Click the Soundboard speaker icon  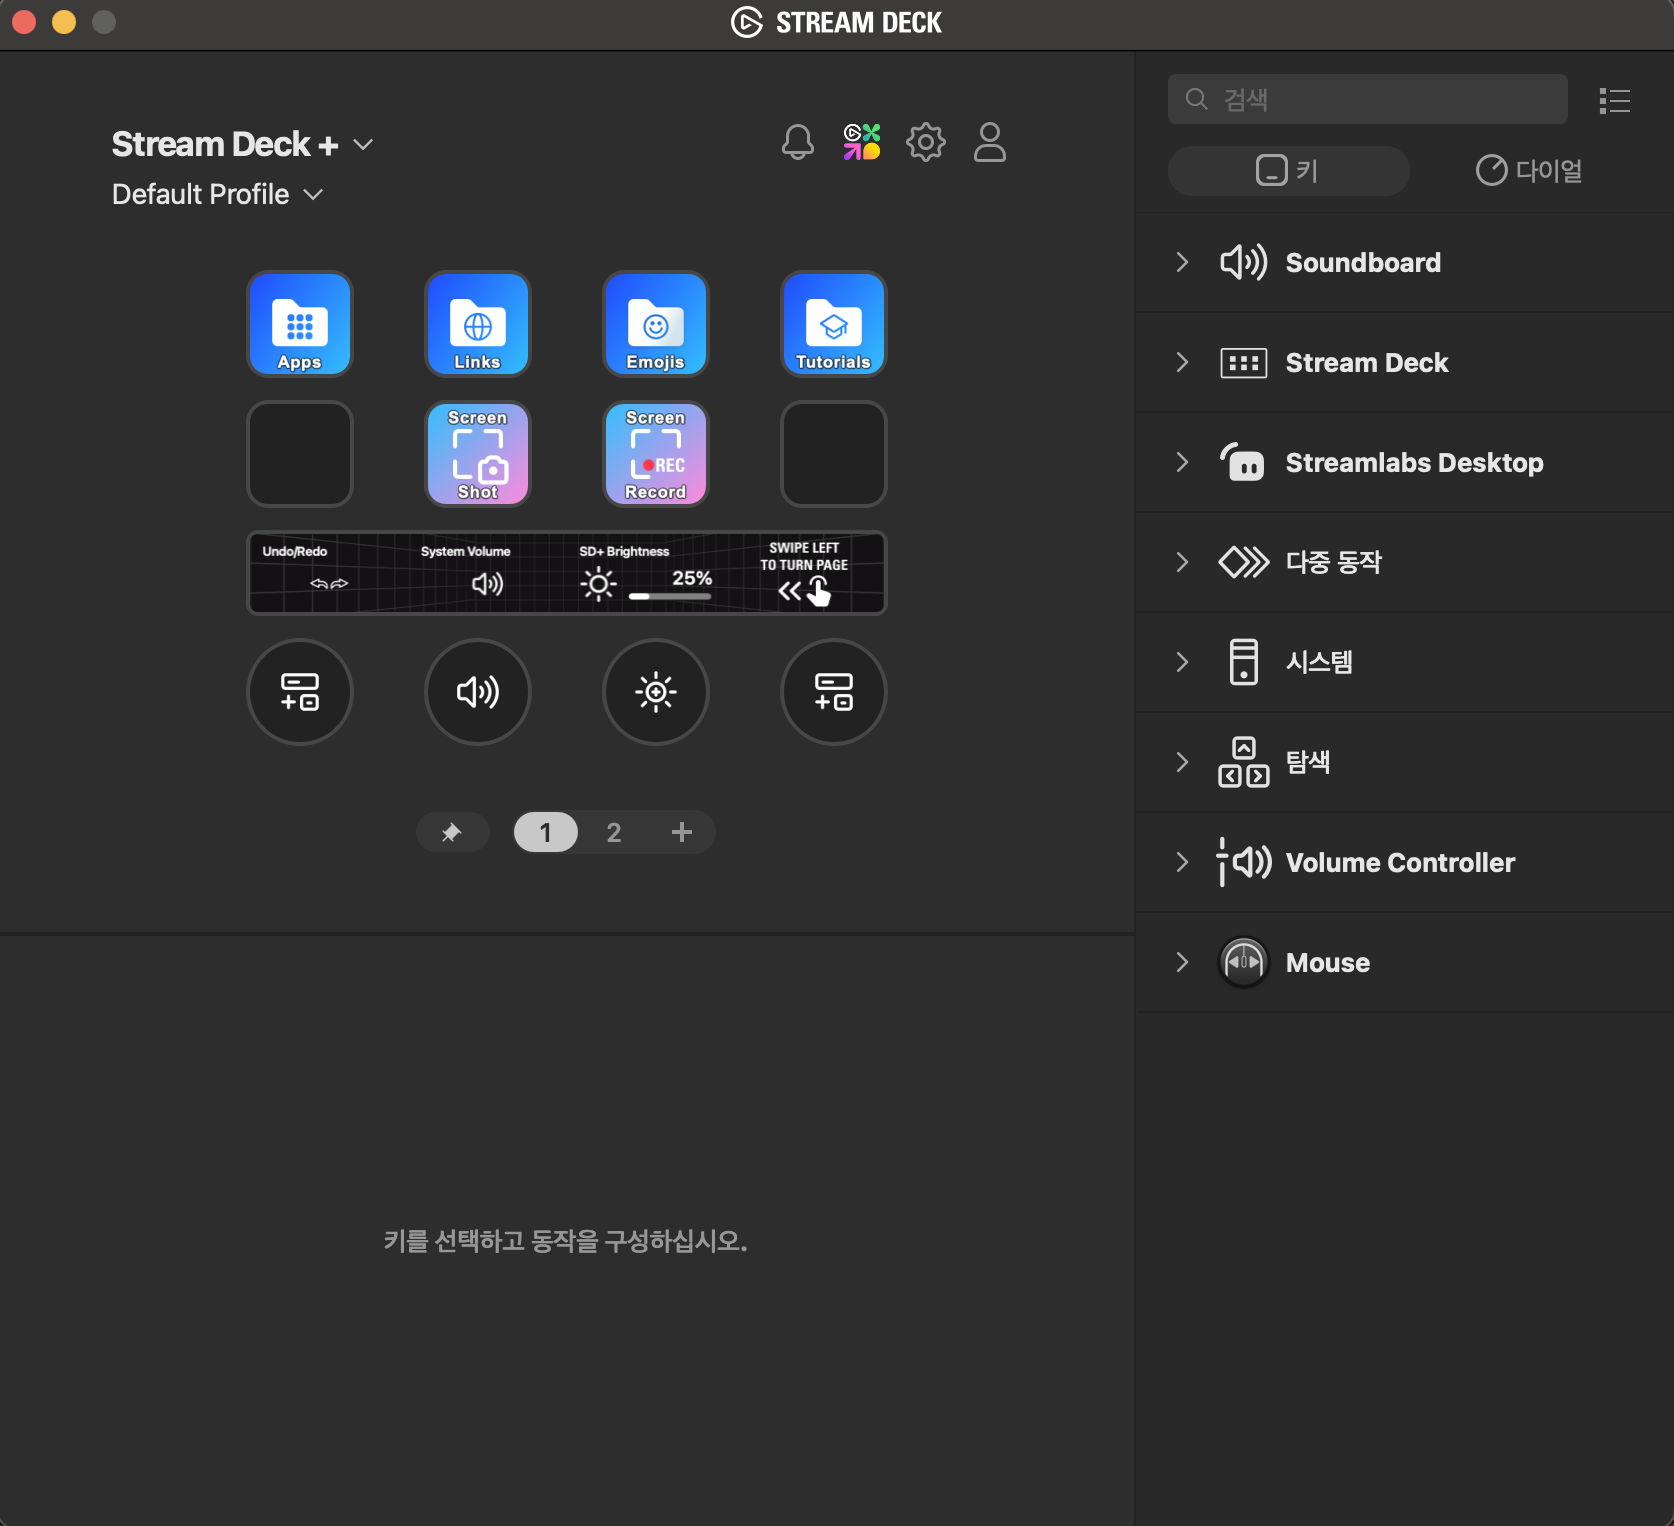pos(1244,262)
